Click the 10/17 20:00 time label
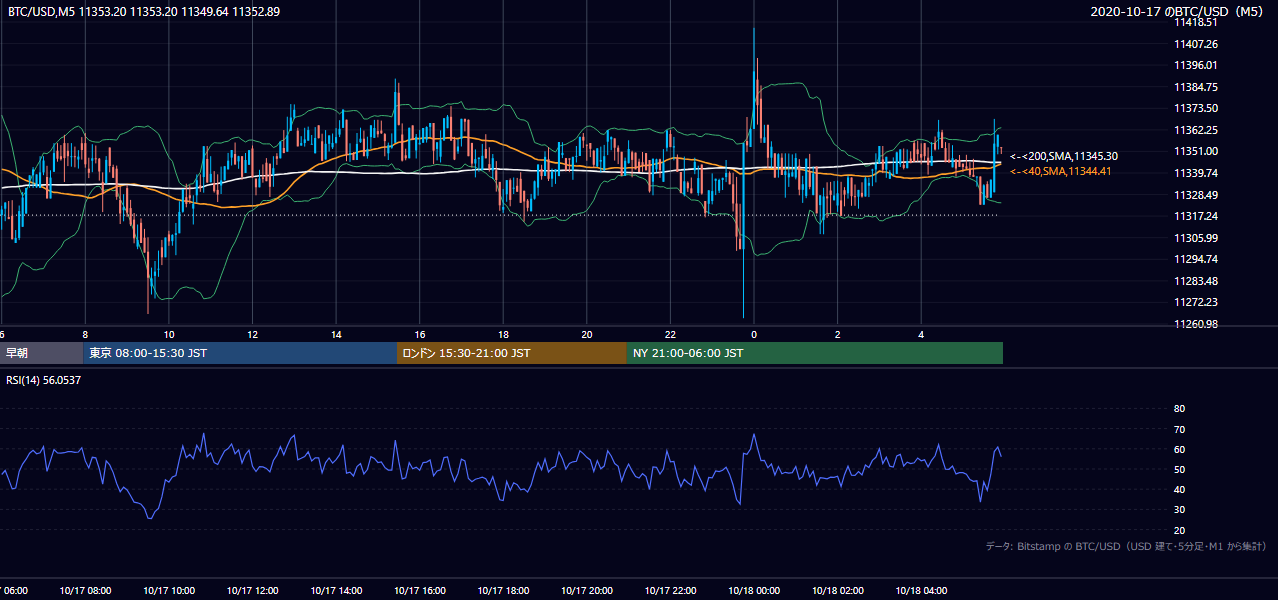 (x=587, y=591)
